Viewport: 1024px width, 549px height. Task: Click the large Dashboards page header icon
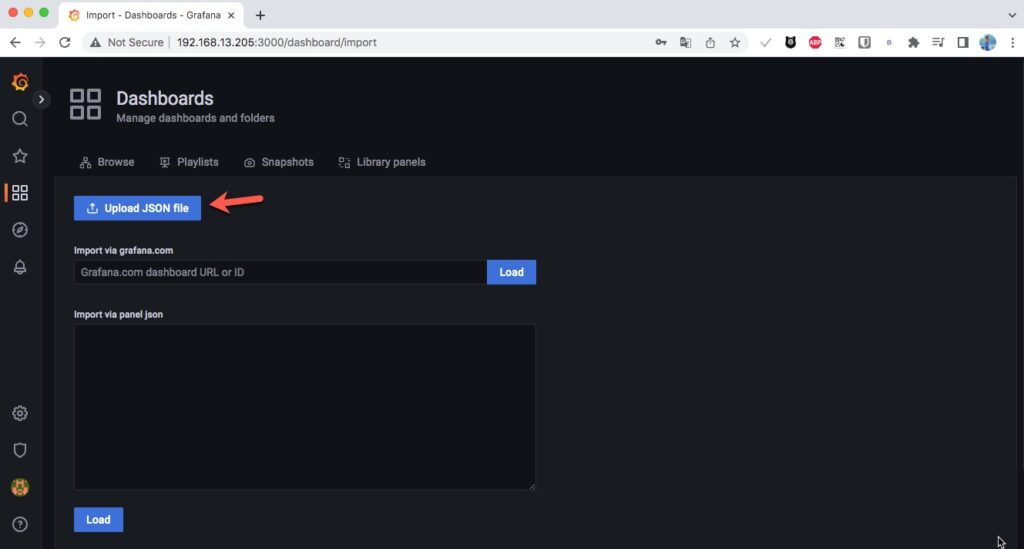coord(86,104)
